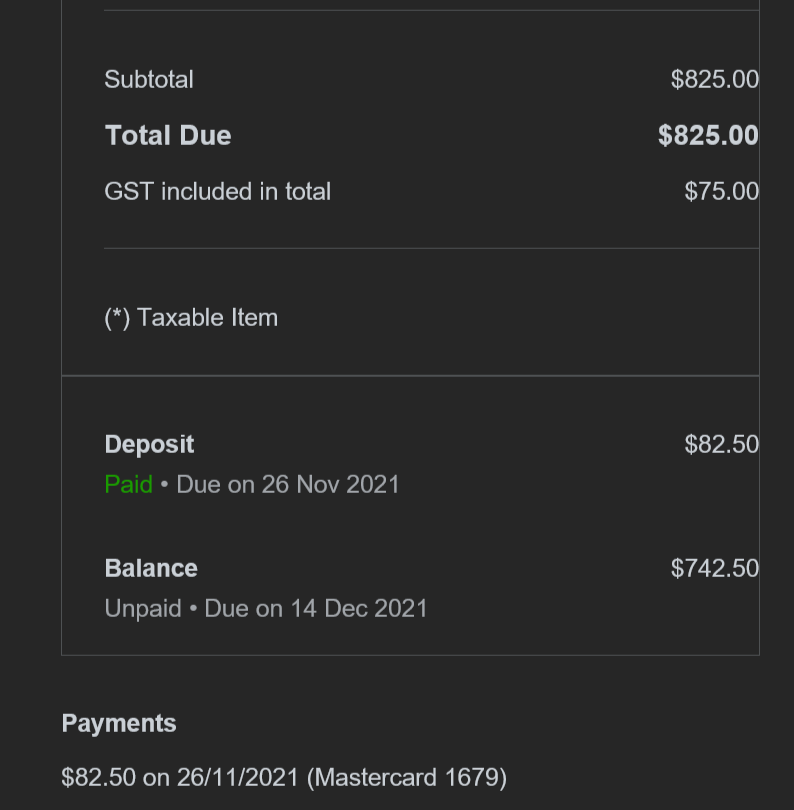Click the Subtotal label
The width and height of the screenshot is (794, 810).
pos(149,80)
